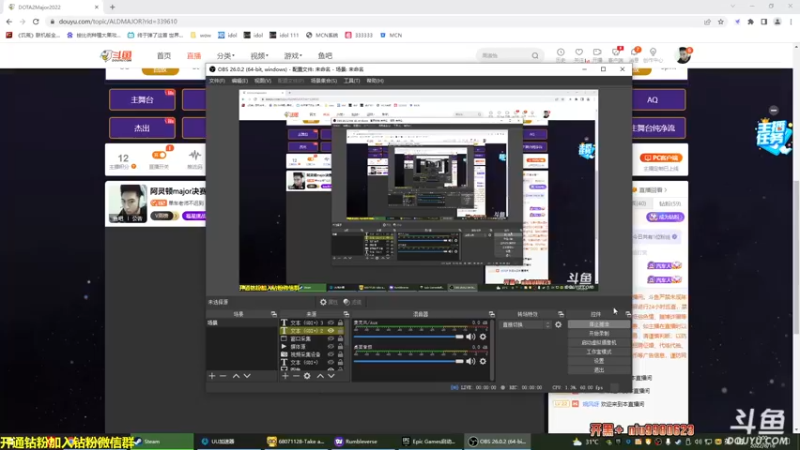The height and width of the screenshot is (450, 800).
Task: Click the Douyu search magnifier icon
Action: click(535, 56)
